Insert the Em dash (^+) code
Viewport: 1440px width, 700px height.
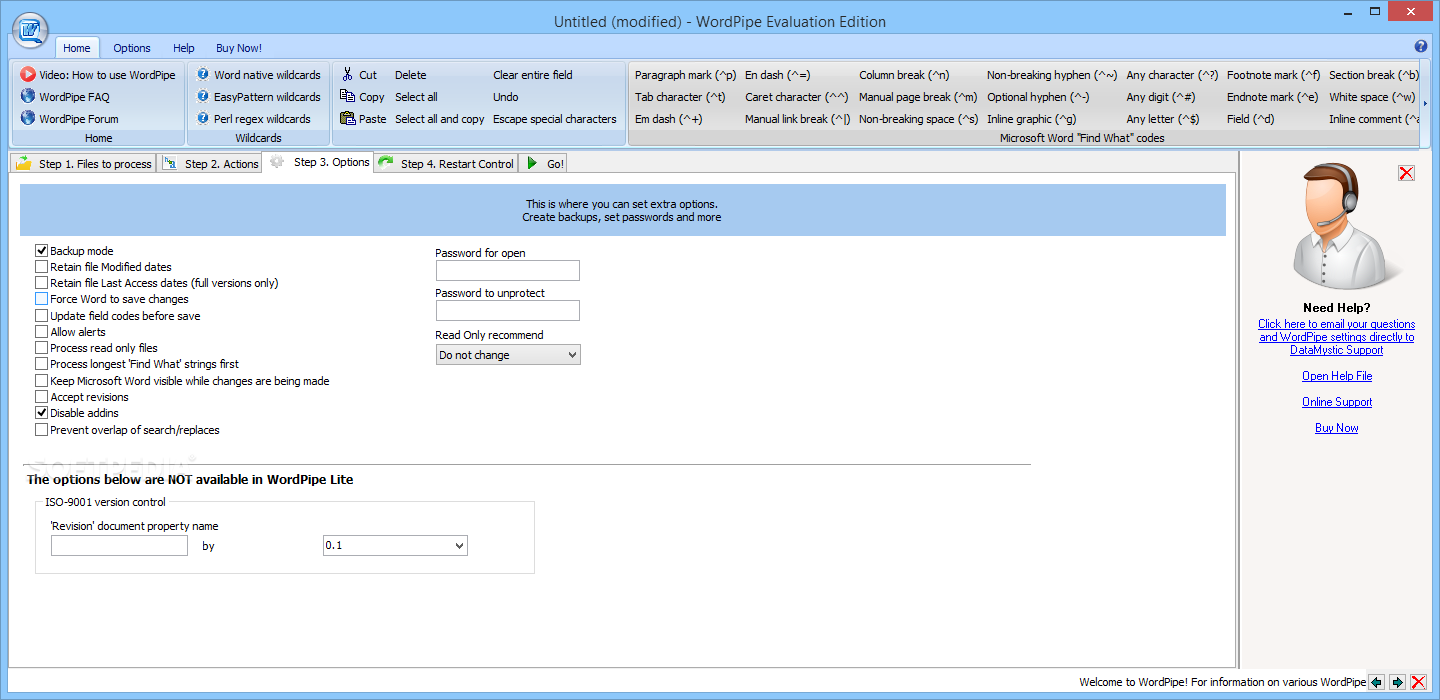pos(669,119)
